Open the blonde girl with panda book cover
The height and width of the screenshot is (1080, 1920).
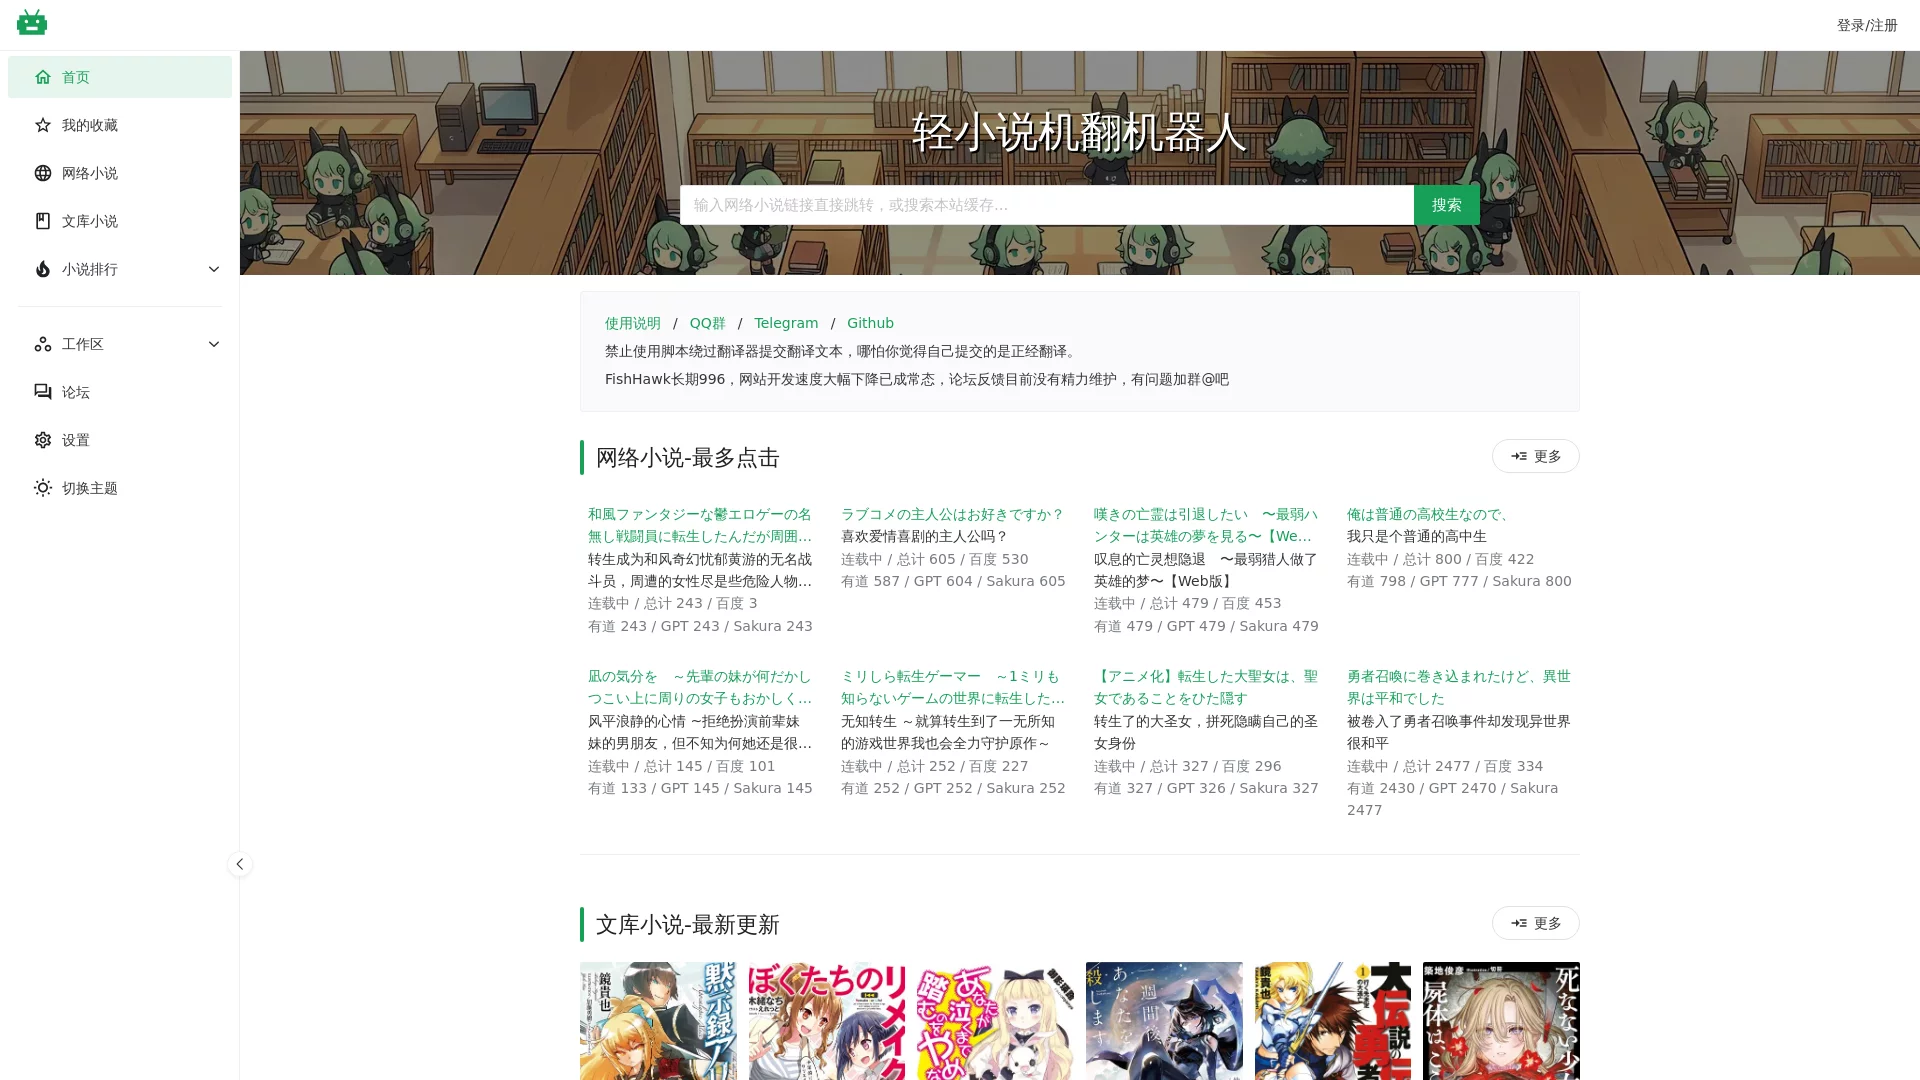[995, 1021]
